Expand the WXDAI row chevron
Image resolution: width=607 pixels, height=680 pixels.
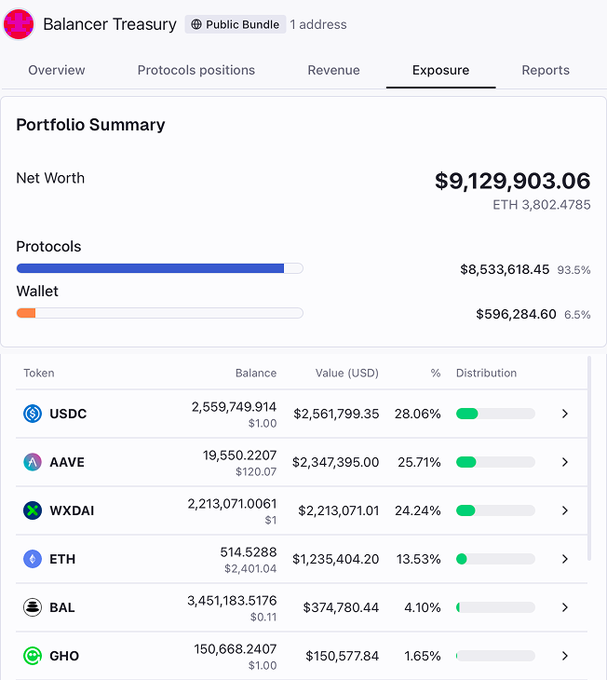point(565,510)
